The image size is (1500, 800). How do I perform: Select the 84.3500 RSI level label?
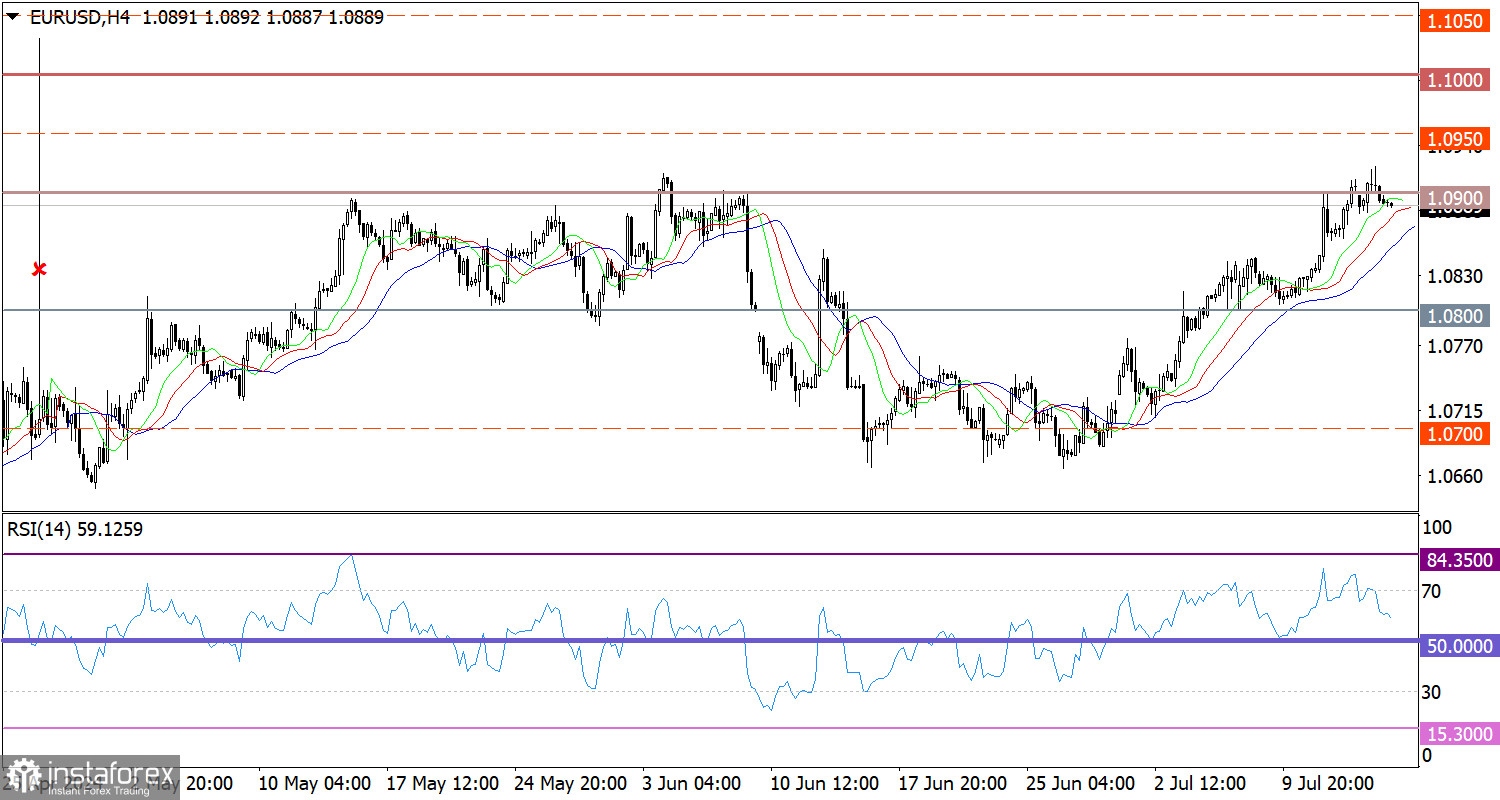tap(1458, 560)
